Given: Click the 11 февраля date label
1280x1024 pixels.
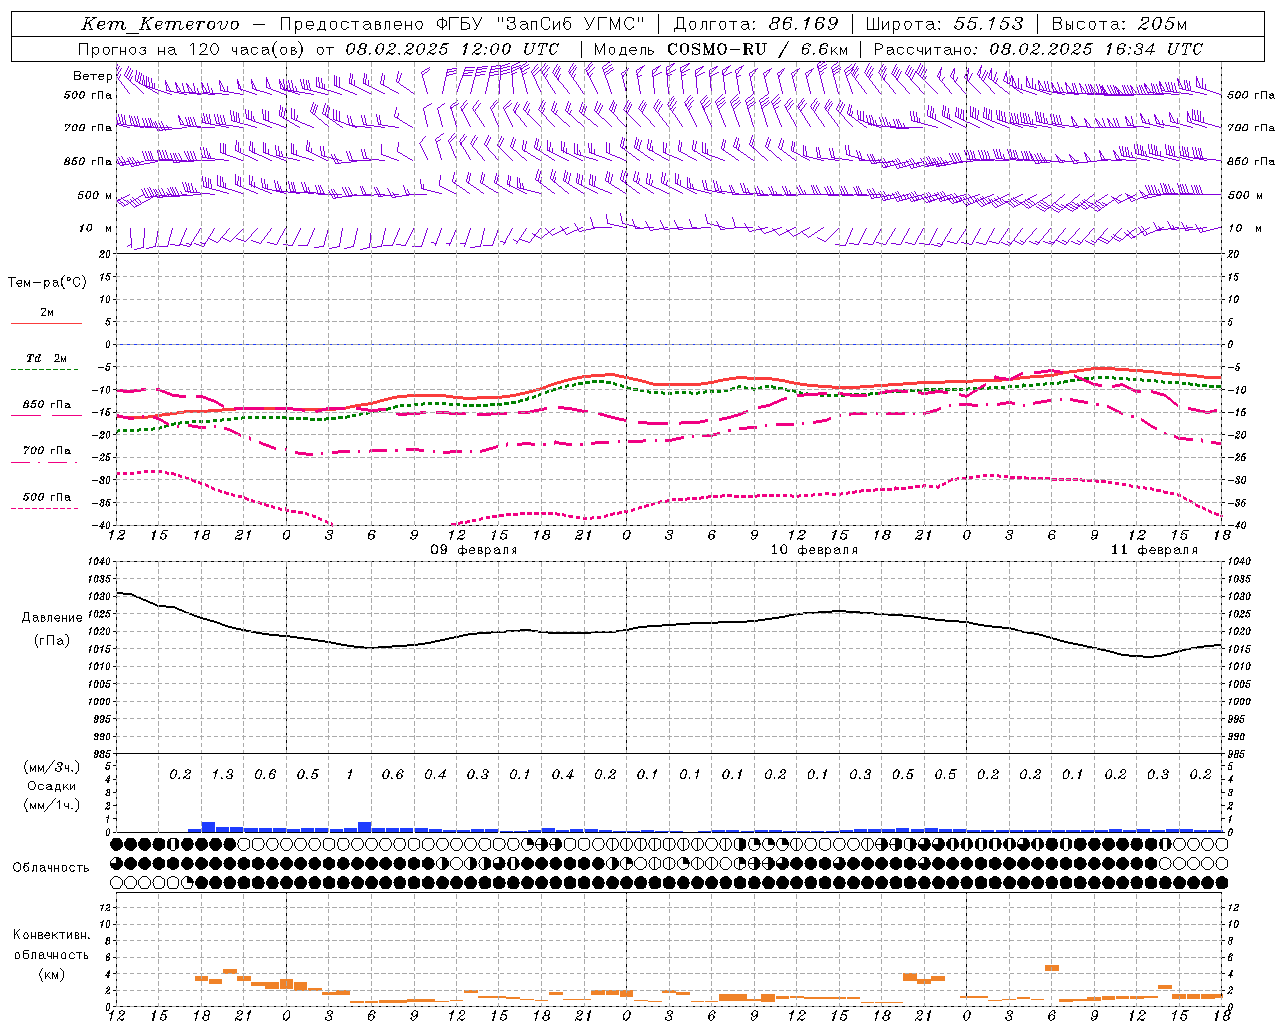Looking at the screenshot, I should (1154, 550).
